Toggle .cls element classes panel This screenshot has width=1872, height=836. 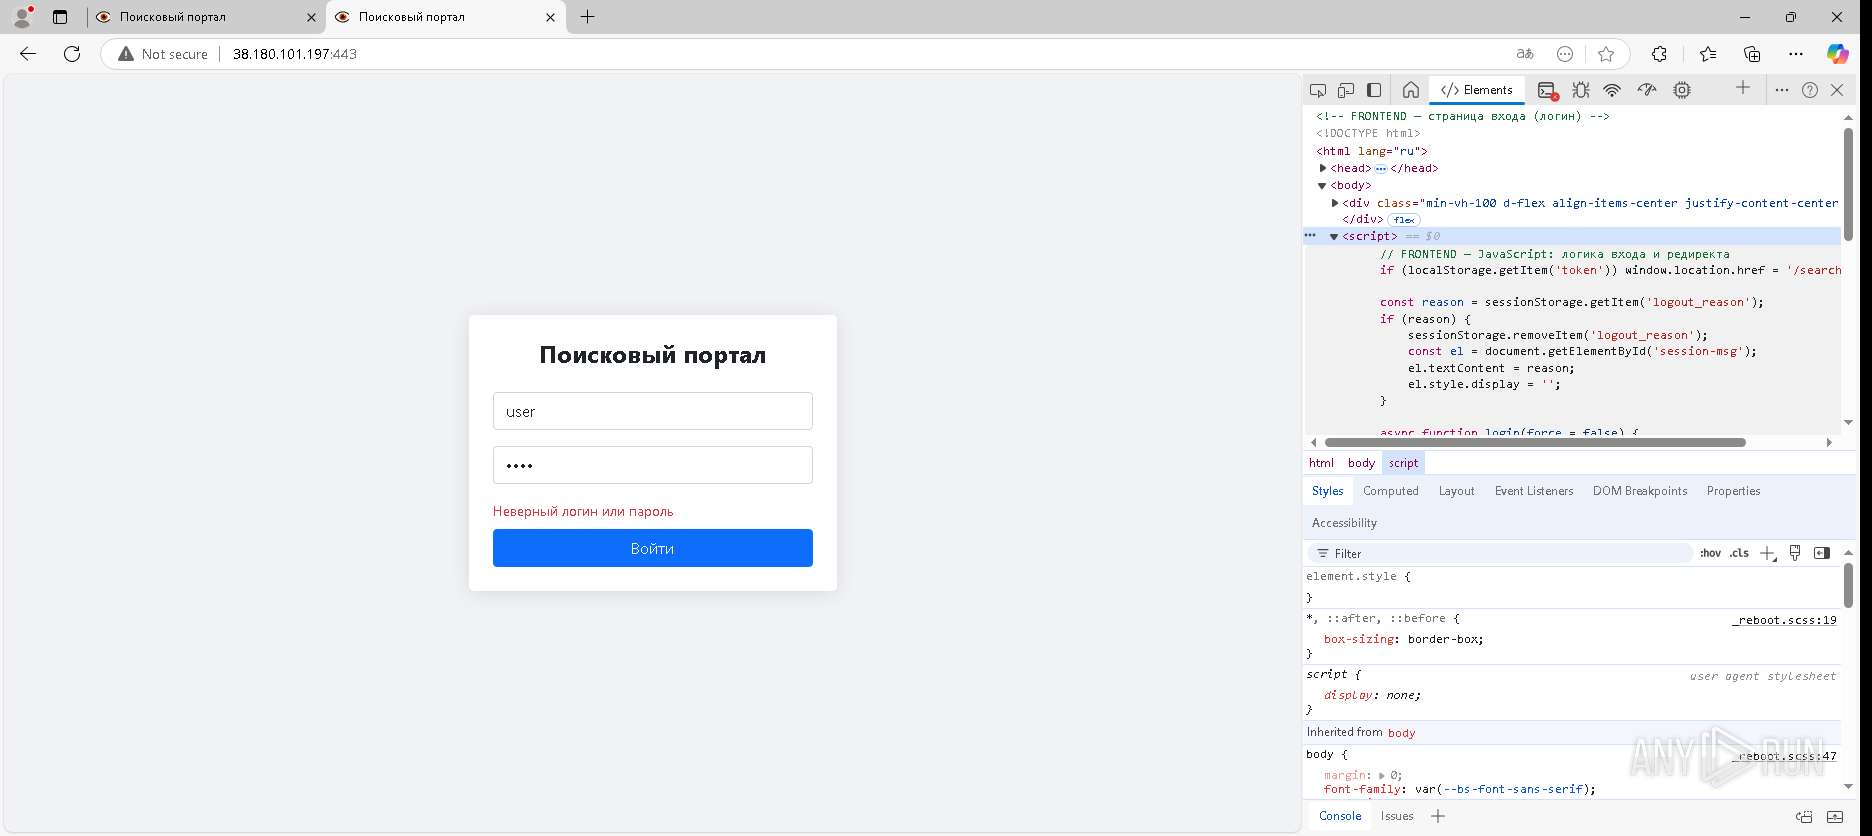pyautogui.click(x=1740, y=553)
